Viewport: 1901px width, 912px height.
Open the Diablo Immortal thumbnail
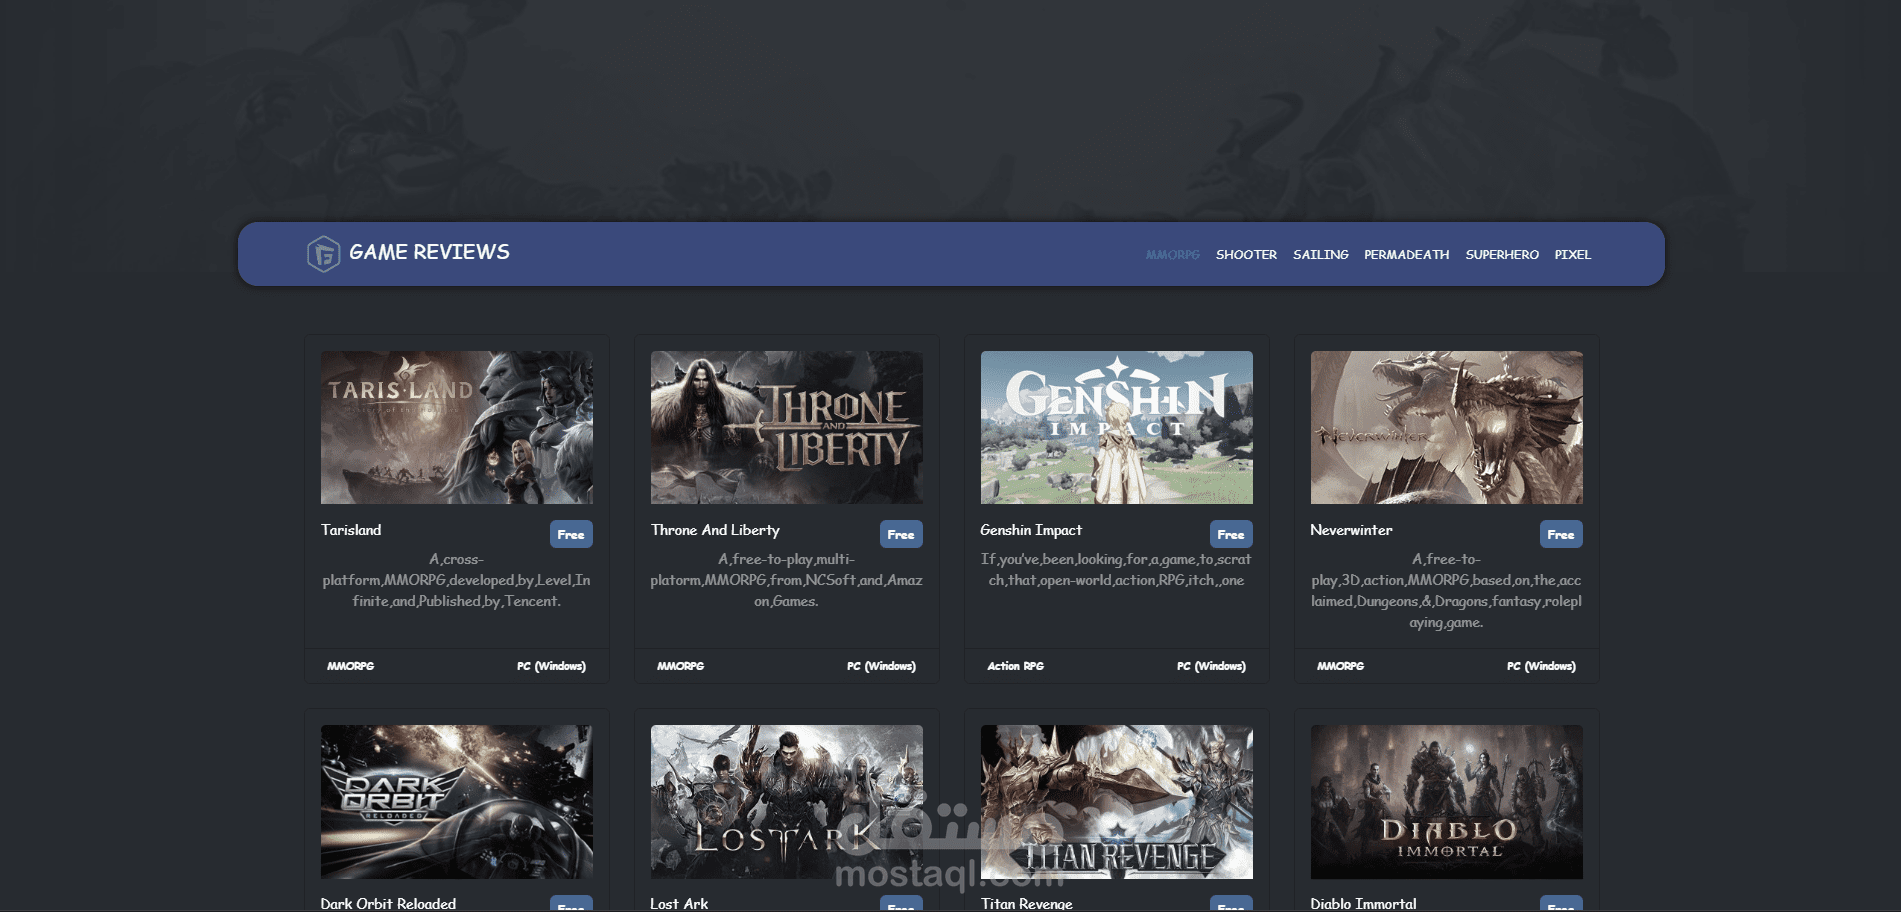click(1447, 802)
